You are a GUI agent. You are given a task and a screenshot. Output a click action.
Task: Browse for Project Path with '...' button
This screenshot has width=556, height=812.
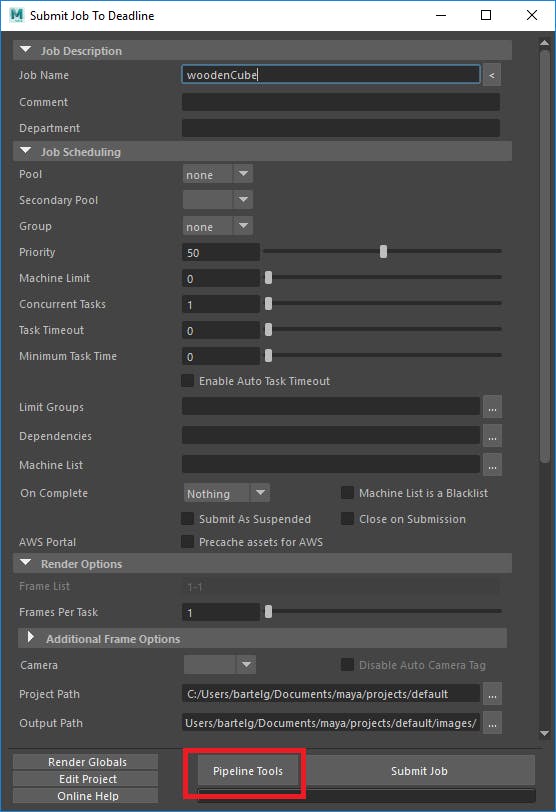(x=492, y=694)
